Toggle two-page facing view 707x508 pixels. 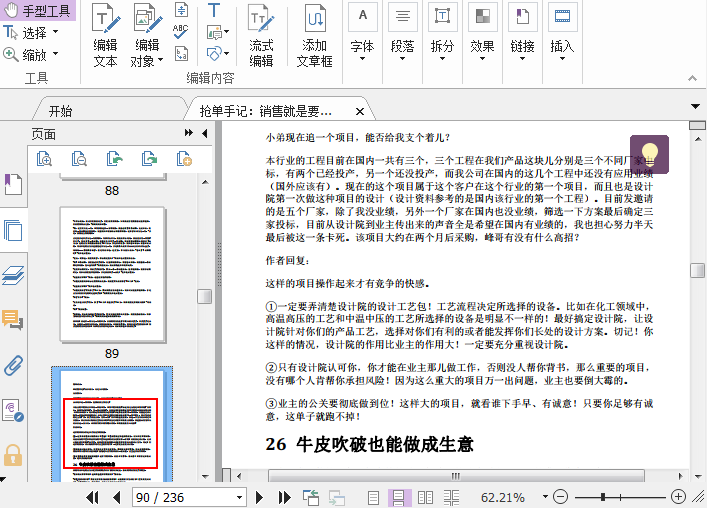pos(425,497)
